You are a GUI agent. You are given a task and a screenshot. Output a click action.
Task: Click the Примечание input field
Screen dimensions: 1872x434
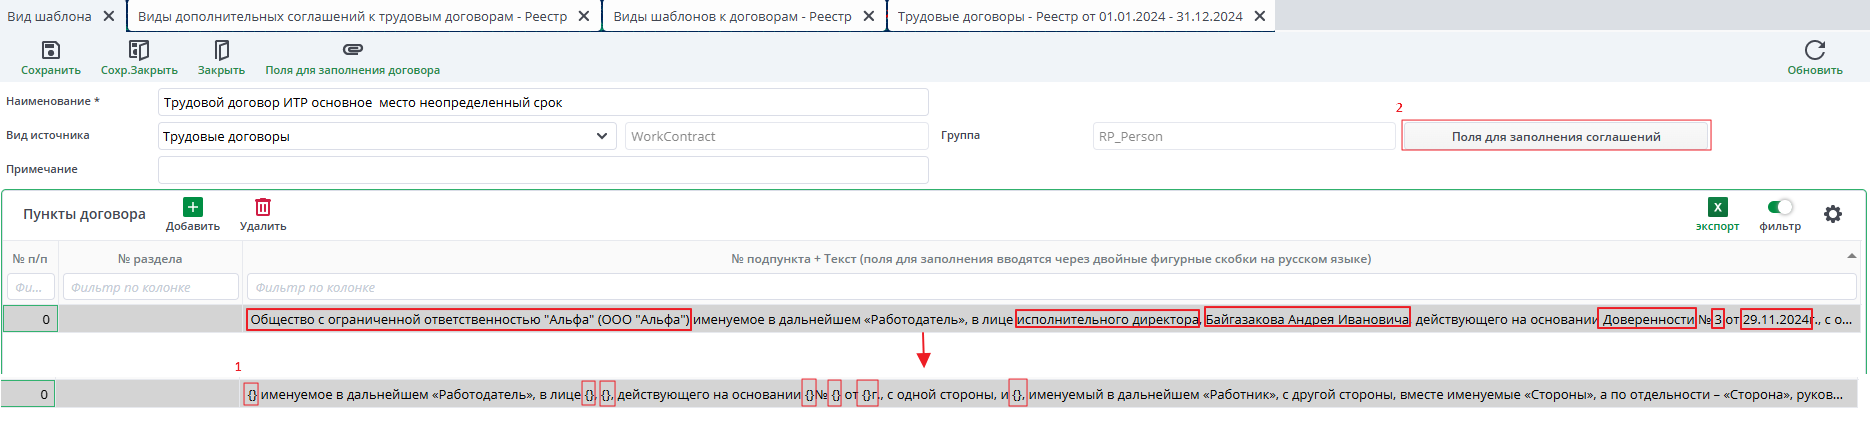[x=543, y=170]
